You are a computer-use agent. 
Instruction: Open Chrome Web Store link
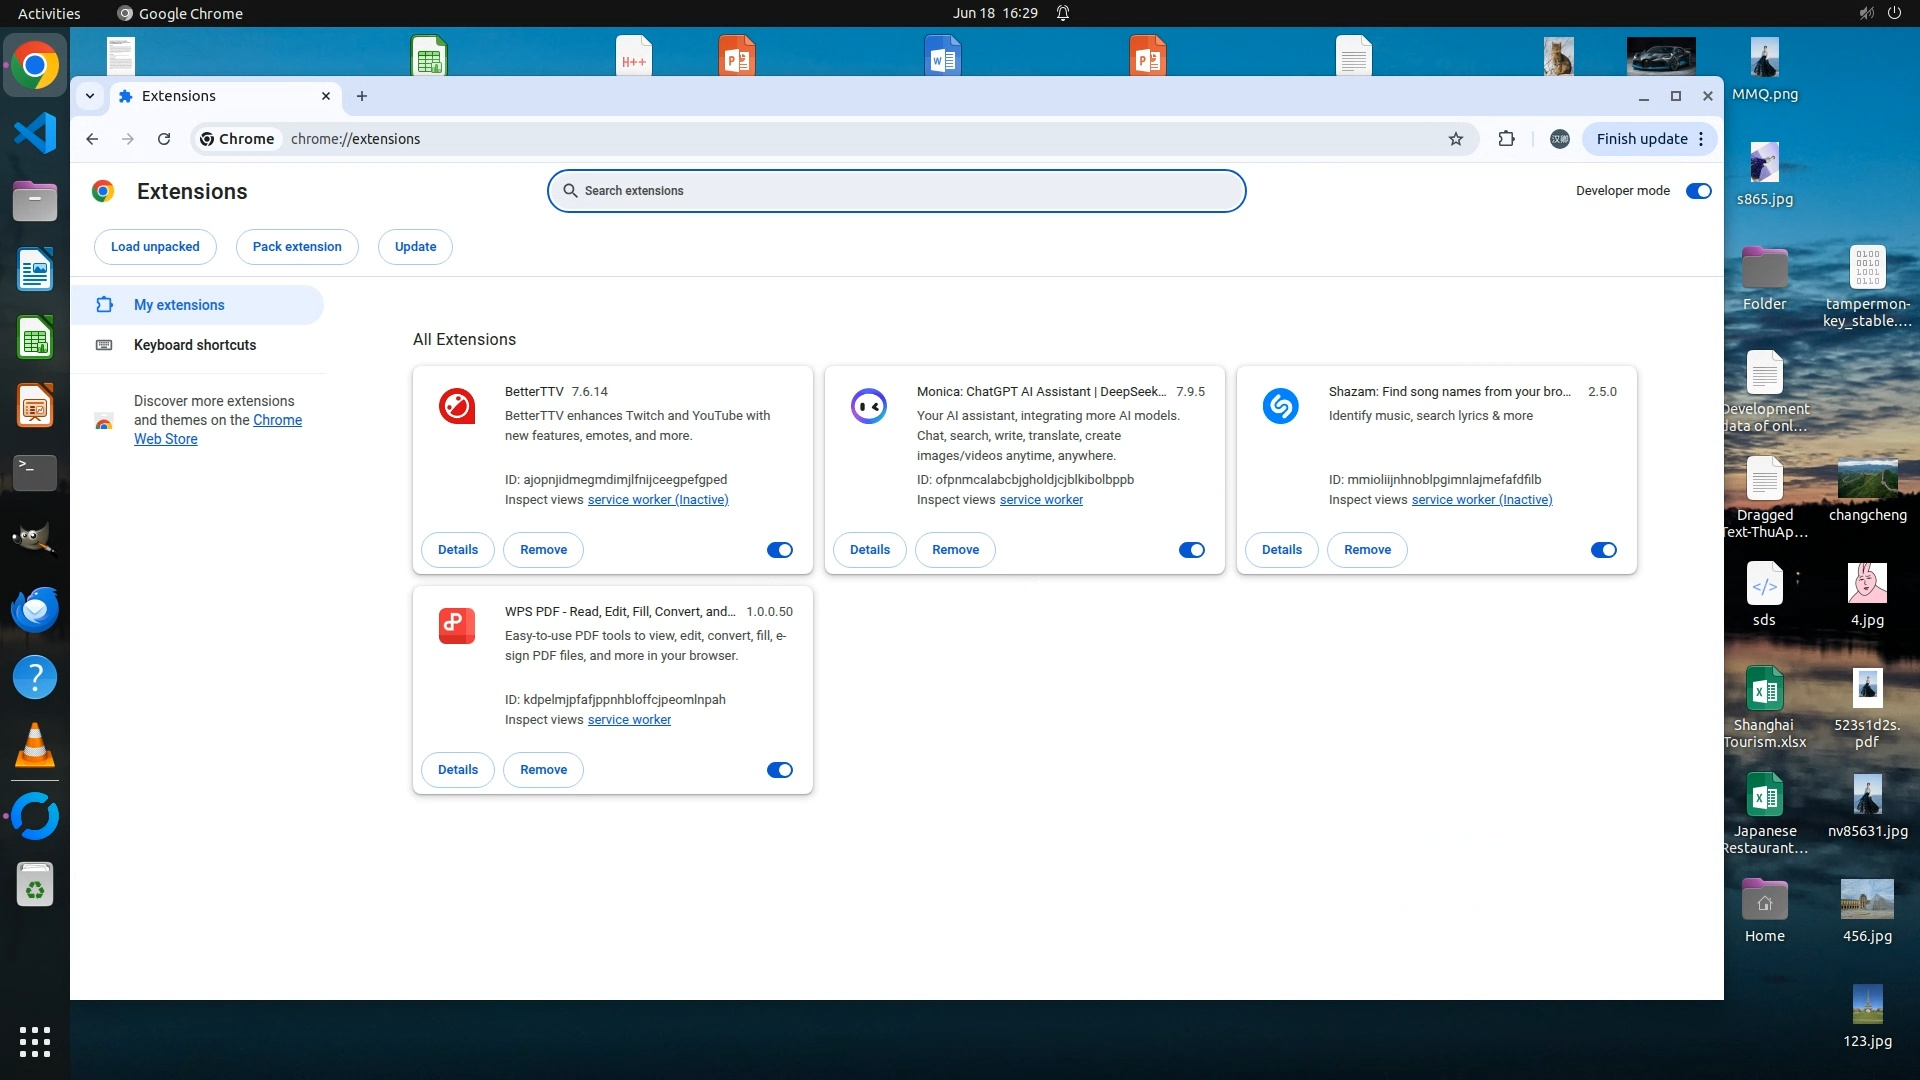277,420
